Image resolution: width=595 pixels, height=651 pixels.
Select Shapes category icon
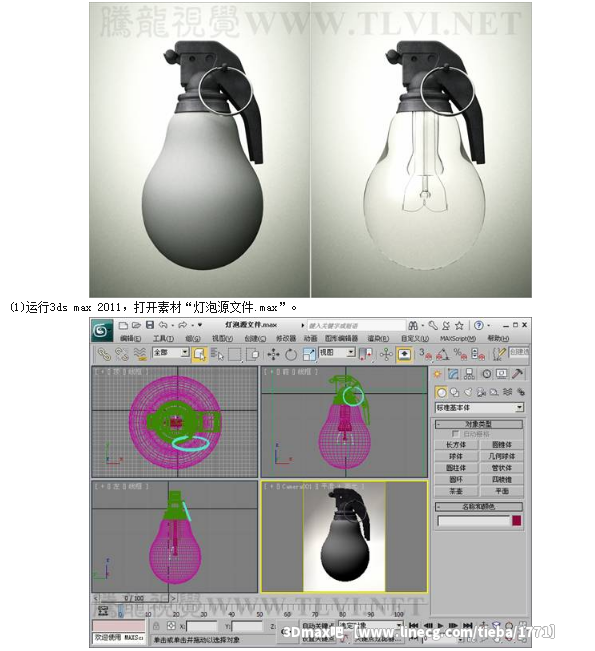455,392
